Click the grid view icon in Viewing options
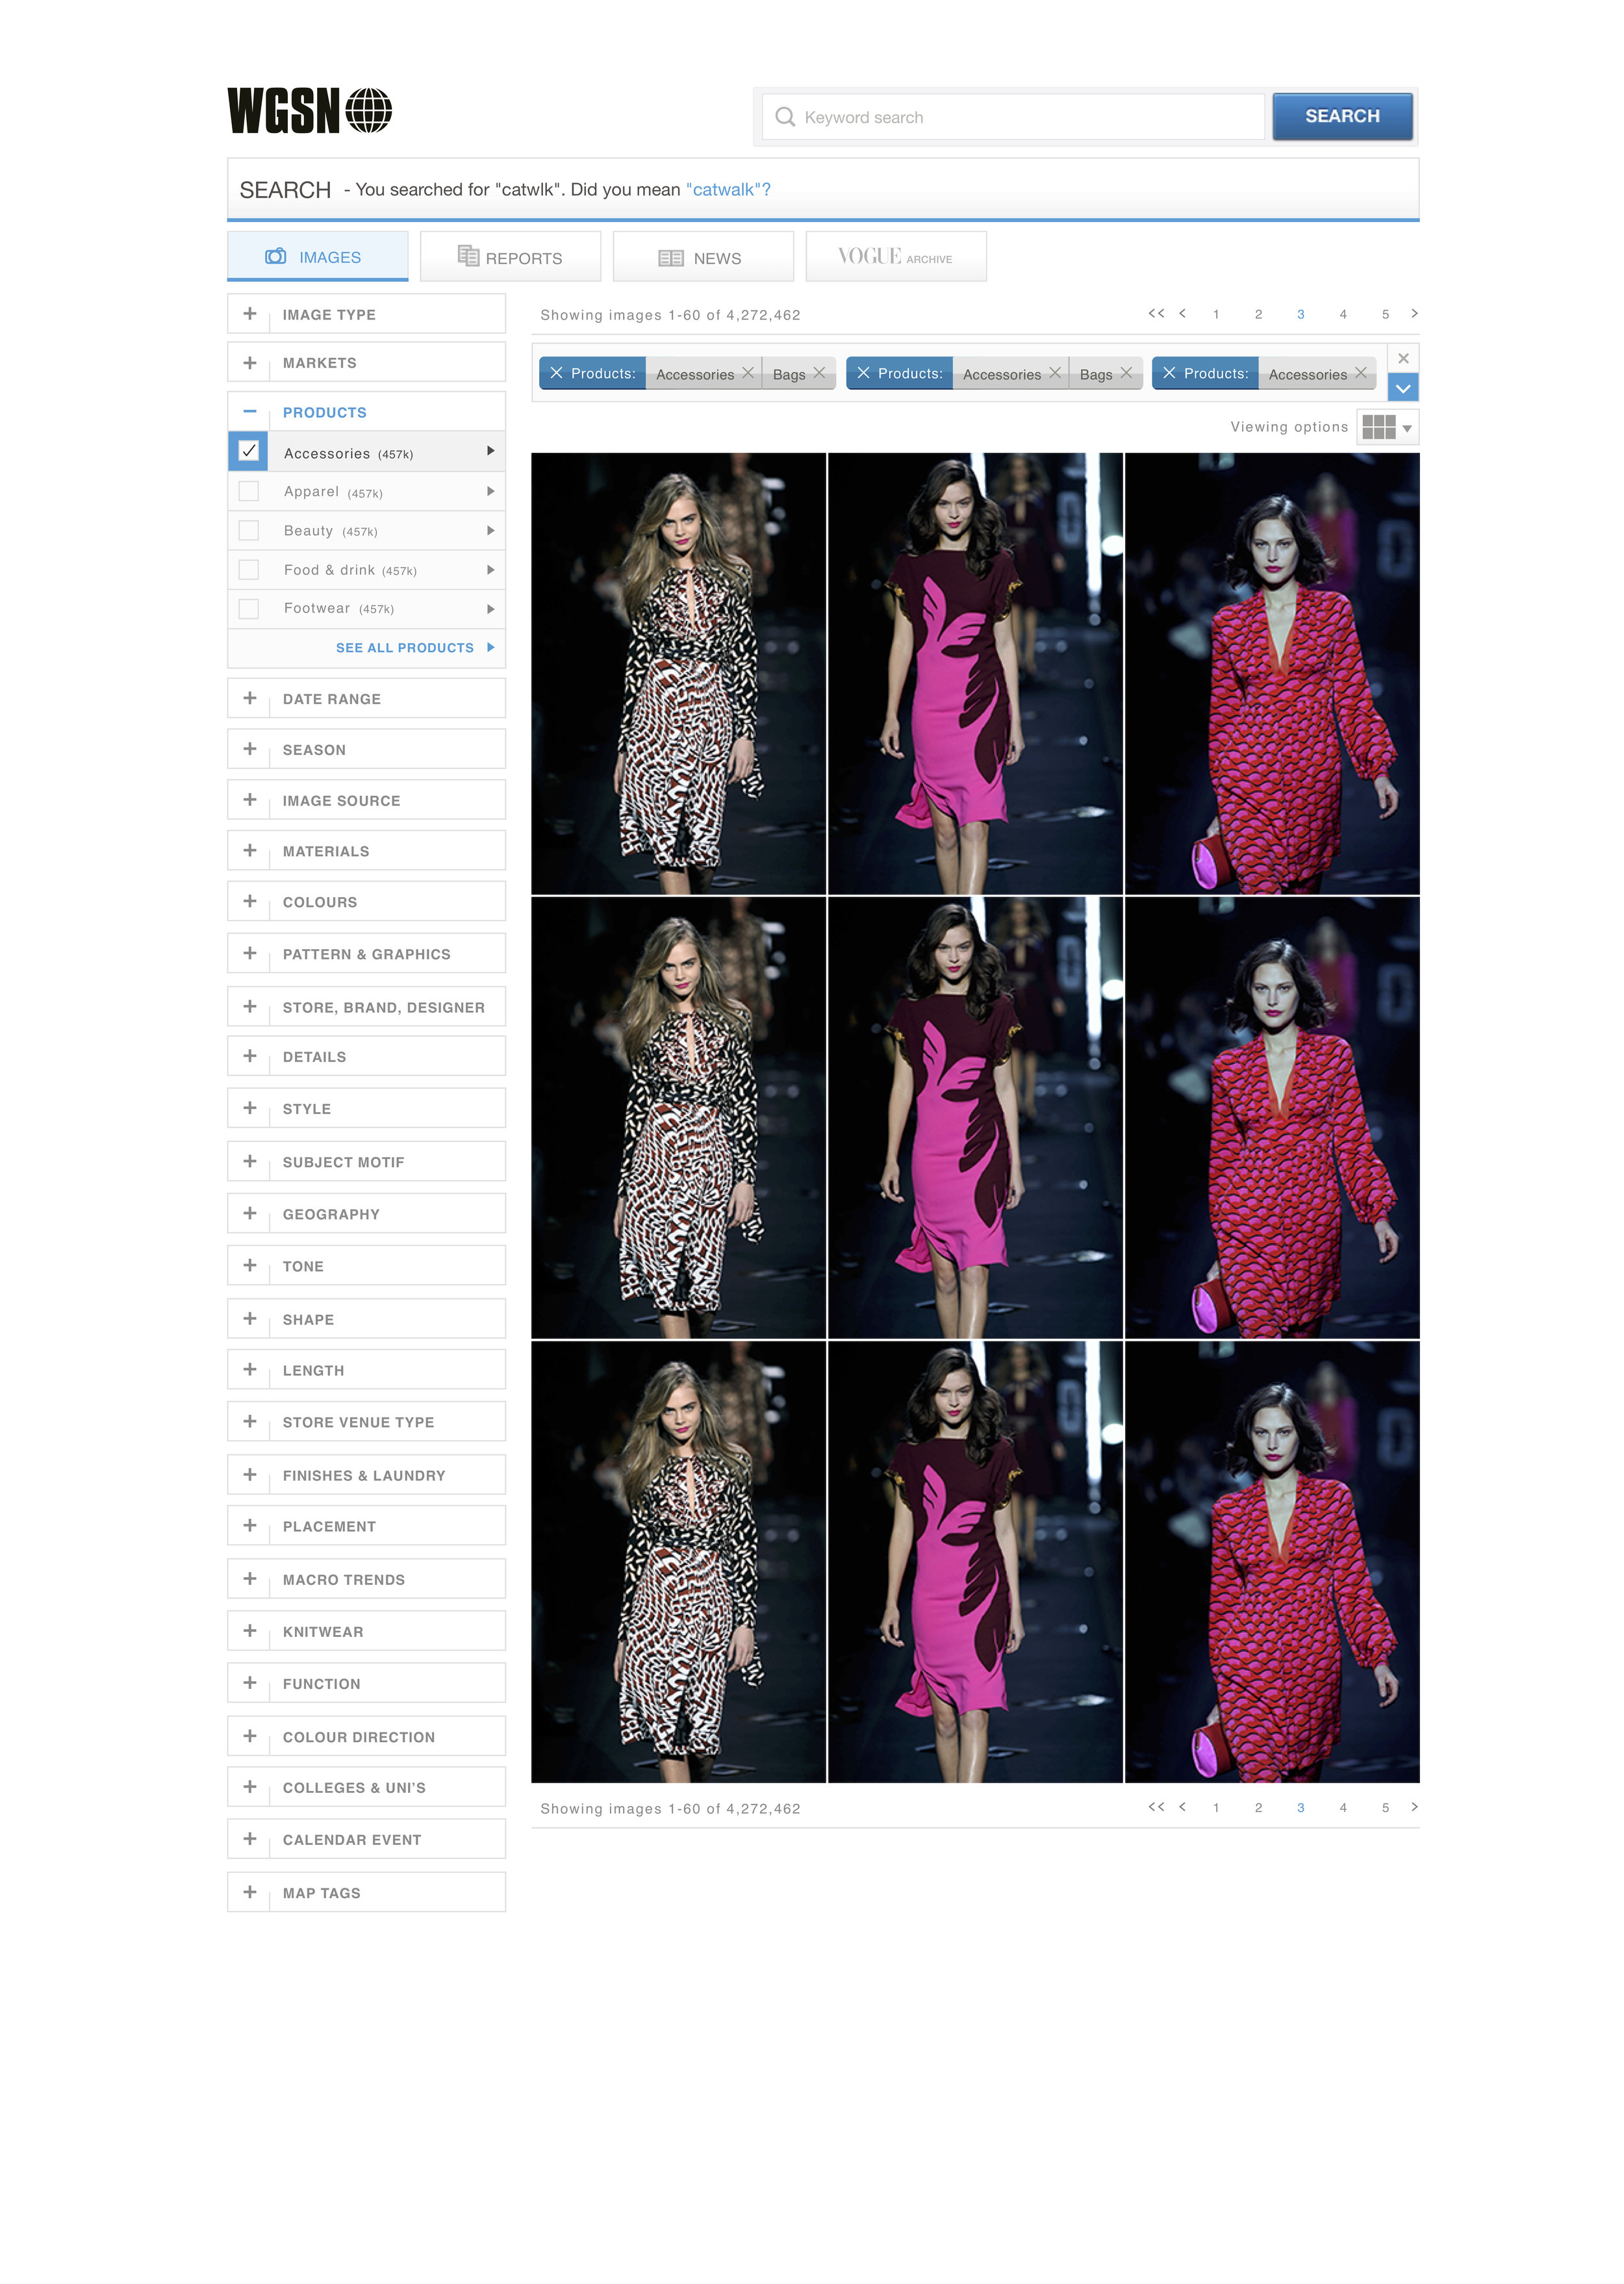This screenshot has width=1624, height=2284. click(1378, 427)
